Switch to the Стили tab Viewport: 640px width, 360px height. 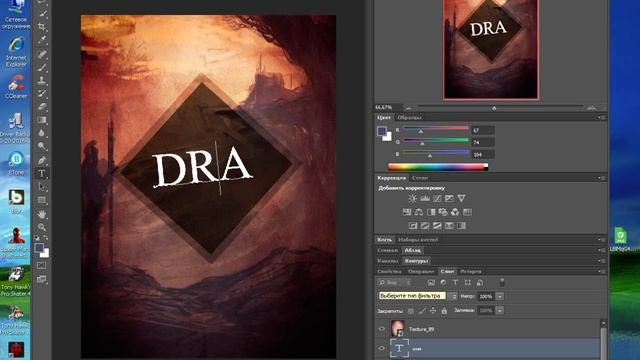coord(420,178)
